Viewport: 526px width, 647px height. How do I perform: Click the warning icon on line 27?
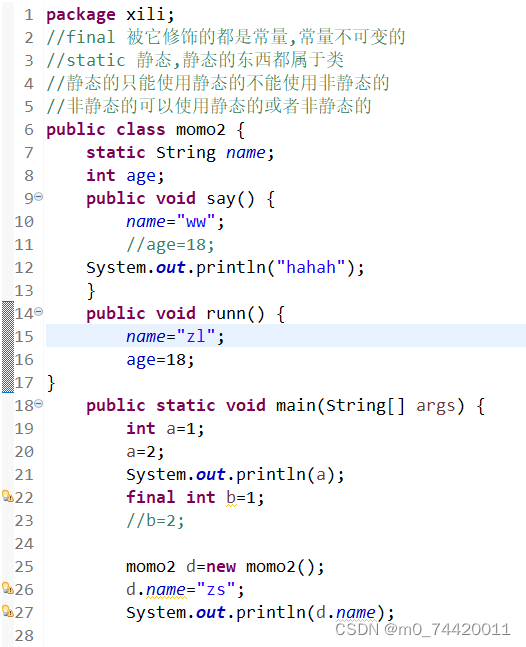[x=8, y=611]
